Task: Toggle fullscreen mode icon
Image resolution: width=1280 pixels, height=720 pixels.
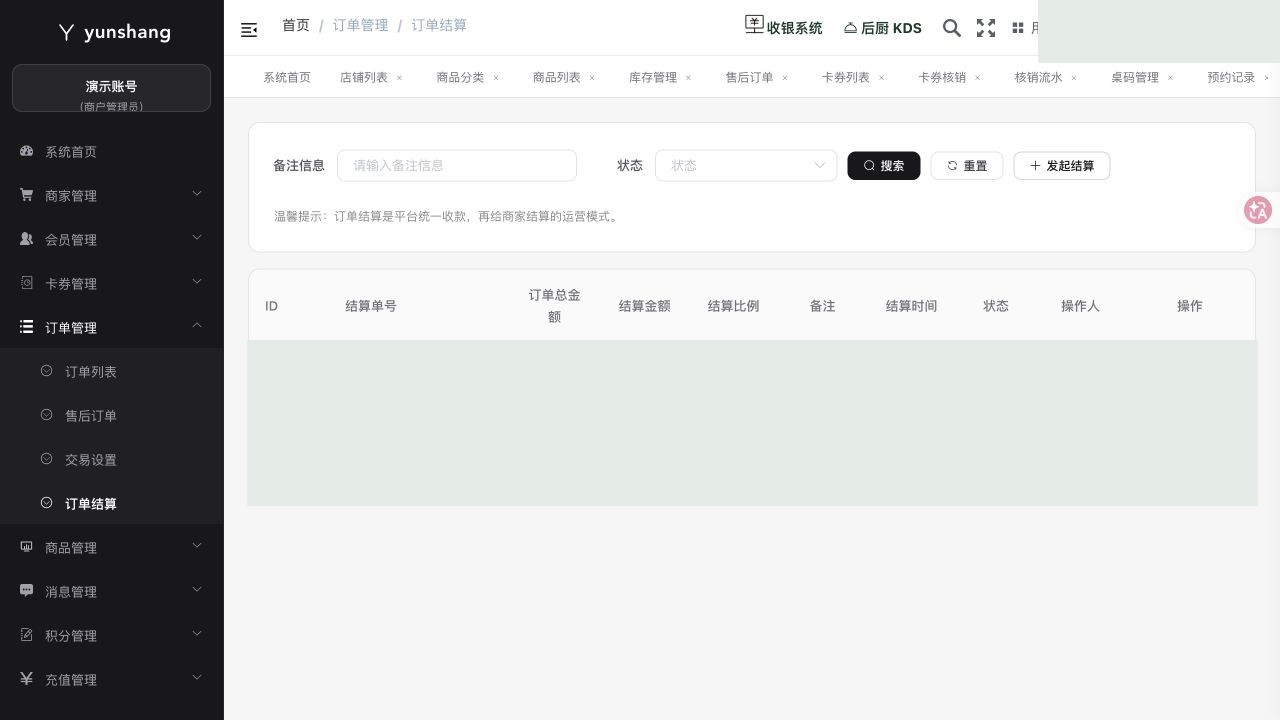Action: [986, 28]
